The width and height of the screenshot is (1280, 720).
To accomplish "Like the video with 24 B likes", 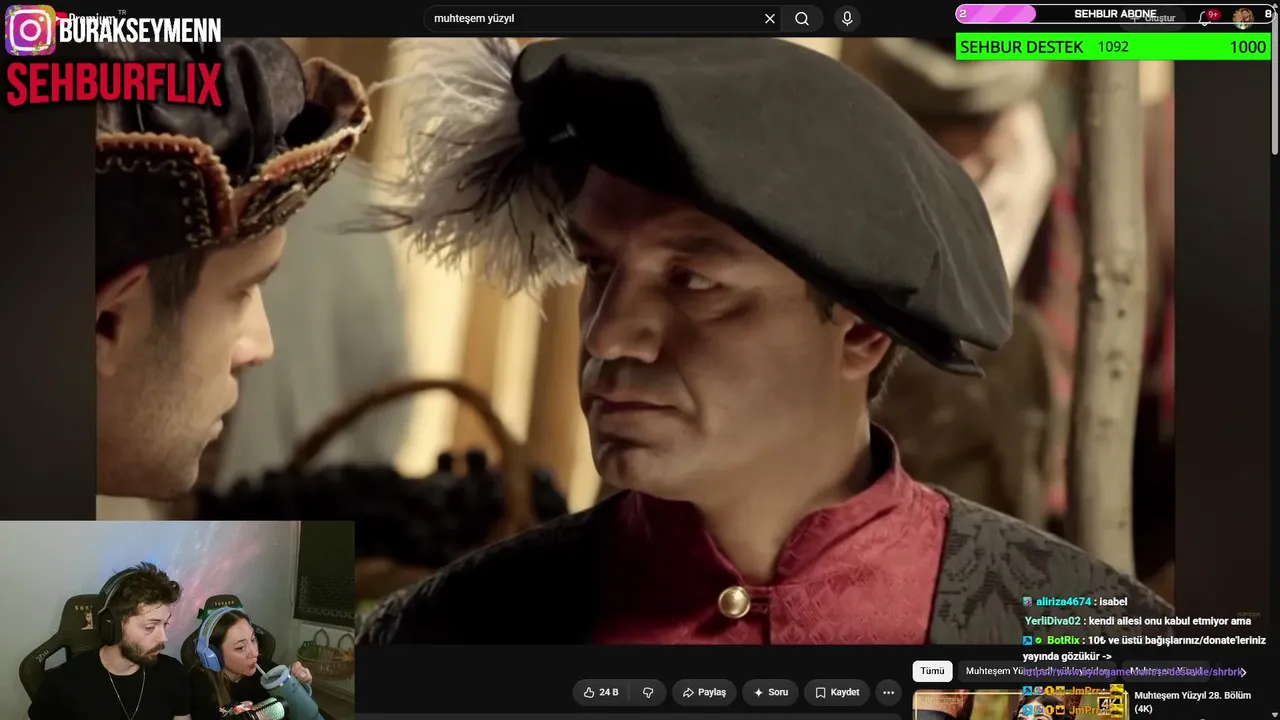I will click(x=600, y=692).
